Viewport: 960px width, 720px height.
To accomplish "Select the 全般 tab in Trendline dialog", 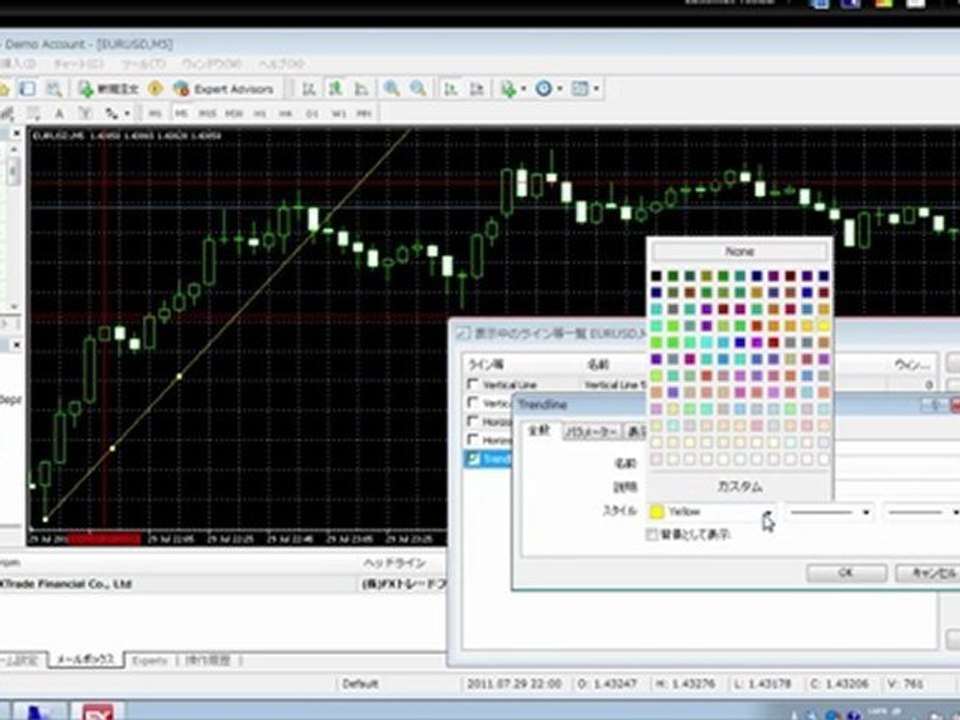I will pos(539,431).
